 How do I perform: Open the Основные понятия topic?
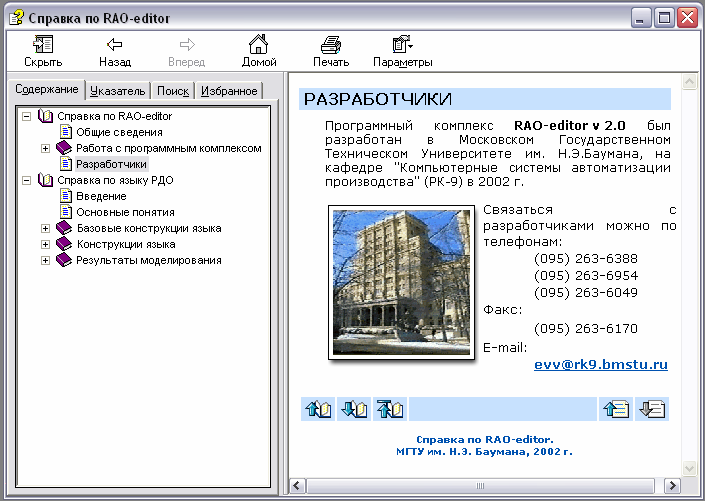coord(125,212)
